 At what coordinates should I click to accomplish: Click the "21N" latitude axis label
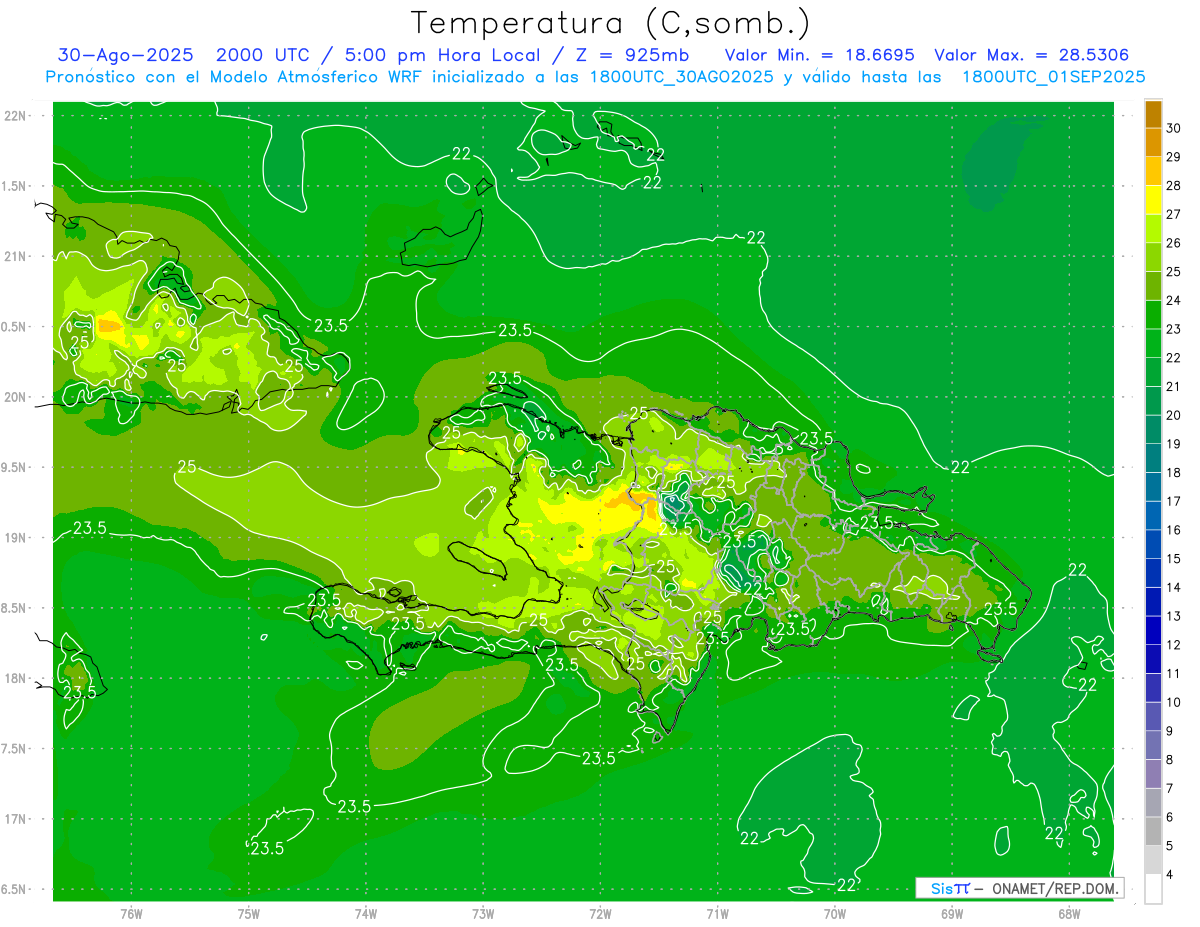coord(15,256)
